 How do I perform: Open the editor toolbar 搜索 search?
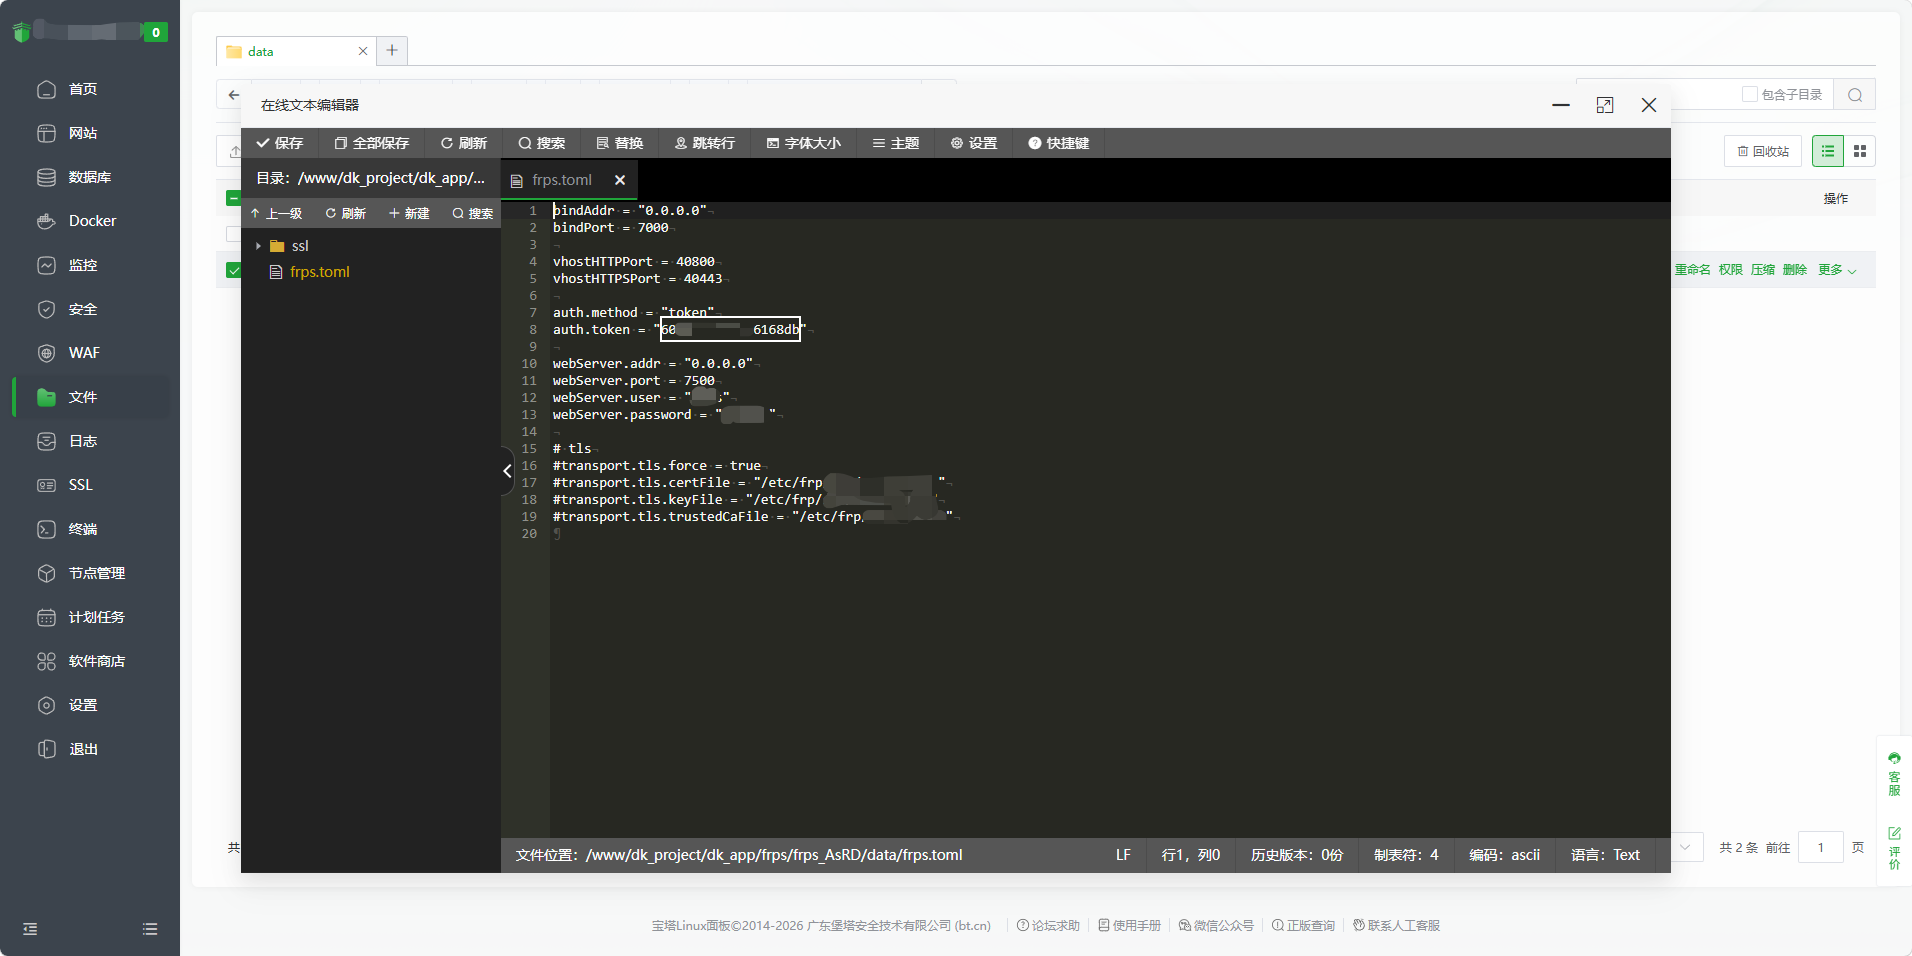click(x=541, y=143)
